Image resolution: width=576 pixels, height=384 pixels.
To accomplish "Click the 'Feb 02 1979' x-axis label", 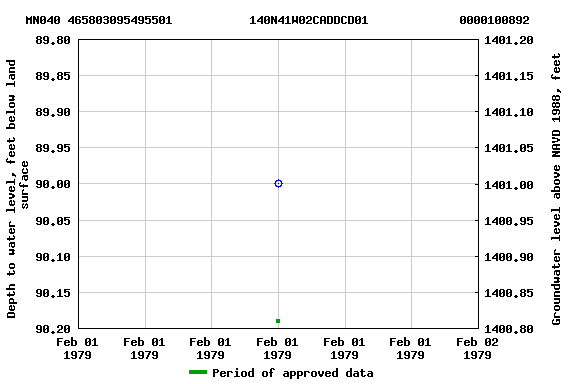I will pyautogui.click(x=477, y=349).
